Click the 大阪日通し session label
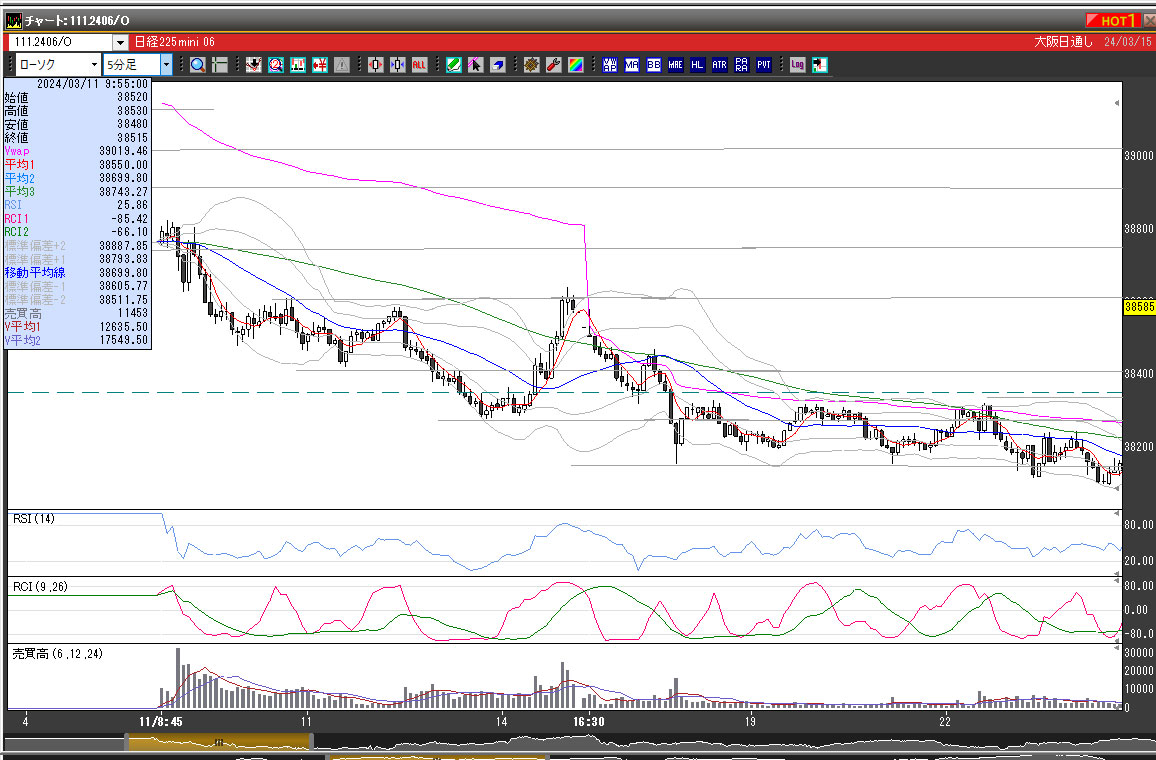This screenshot has width=1156, height=760. pyautogui.click(x=1063, y=42)
